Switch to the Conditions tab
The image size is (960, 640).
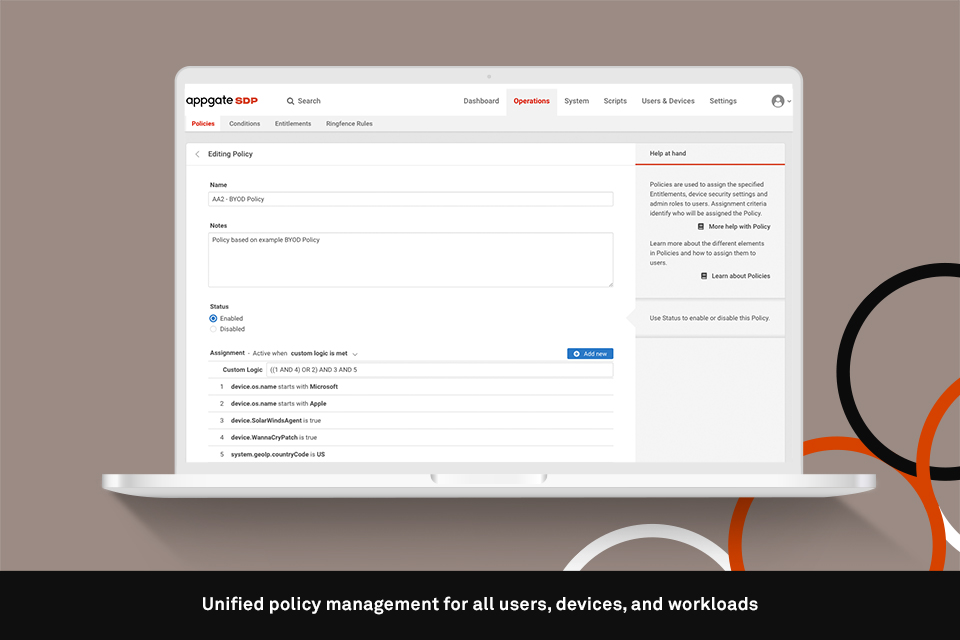coord(244,123)
